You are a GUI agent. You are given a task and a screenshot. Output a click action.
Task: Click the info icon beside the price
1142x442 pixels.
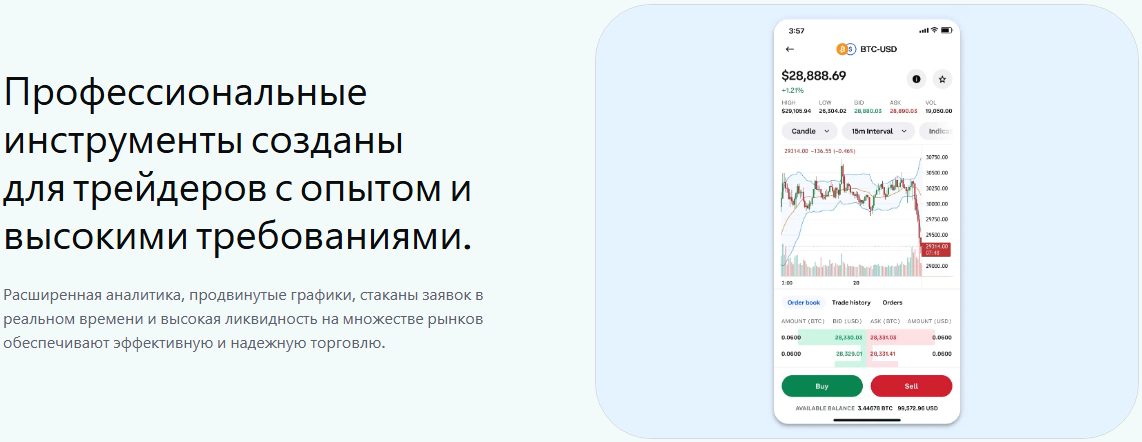(x=916, y=78)
